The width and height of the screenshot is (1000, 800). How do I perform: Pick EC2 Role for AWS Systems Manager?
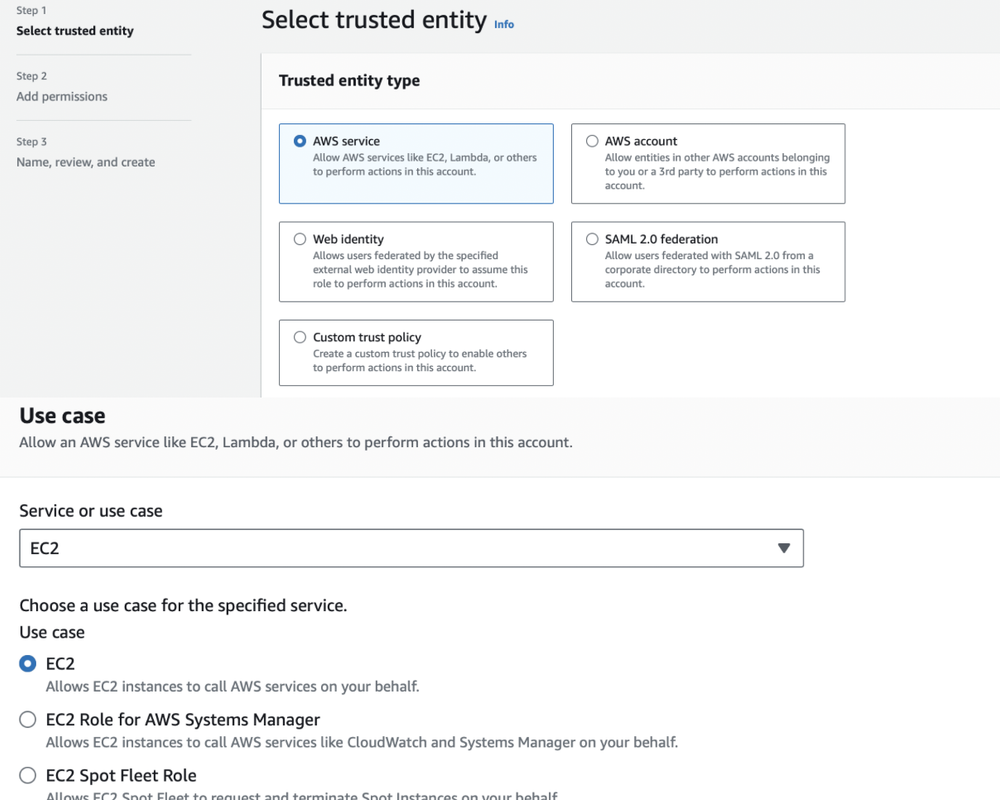click(x=27, y=720)
